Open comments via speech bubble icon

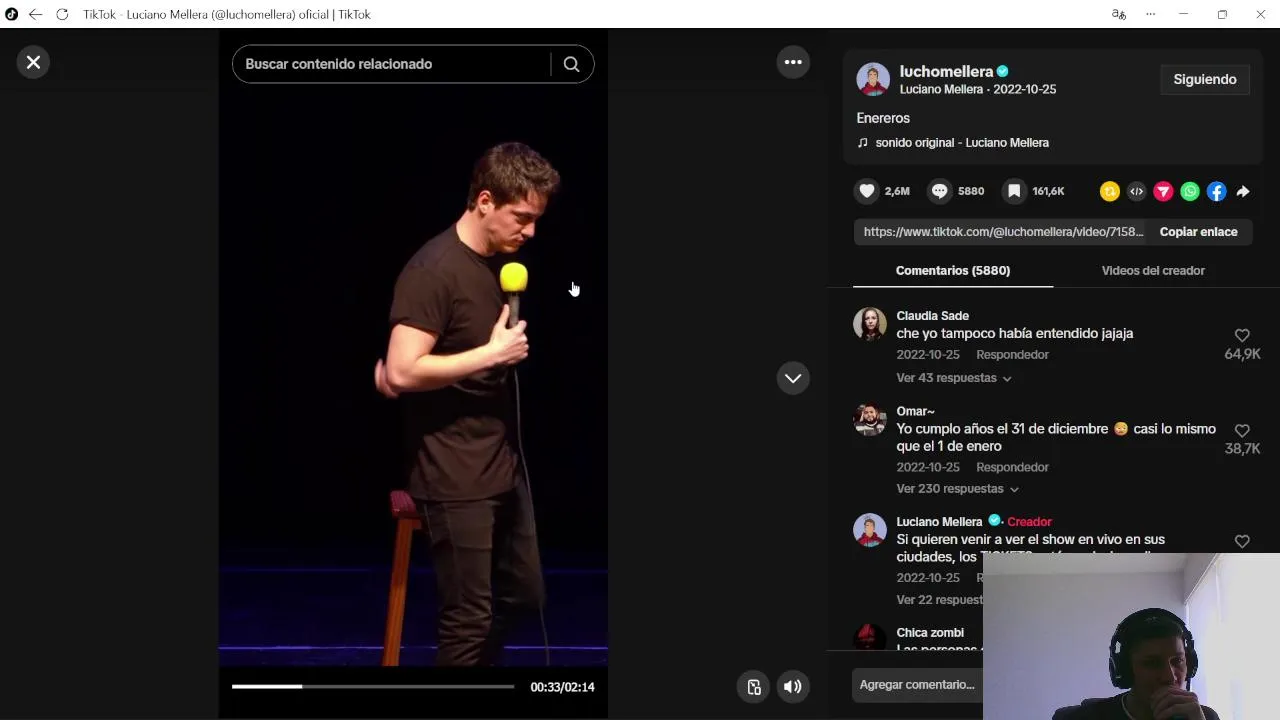point(940,191)
